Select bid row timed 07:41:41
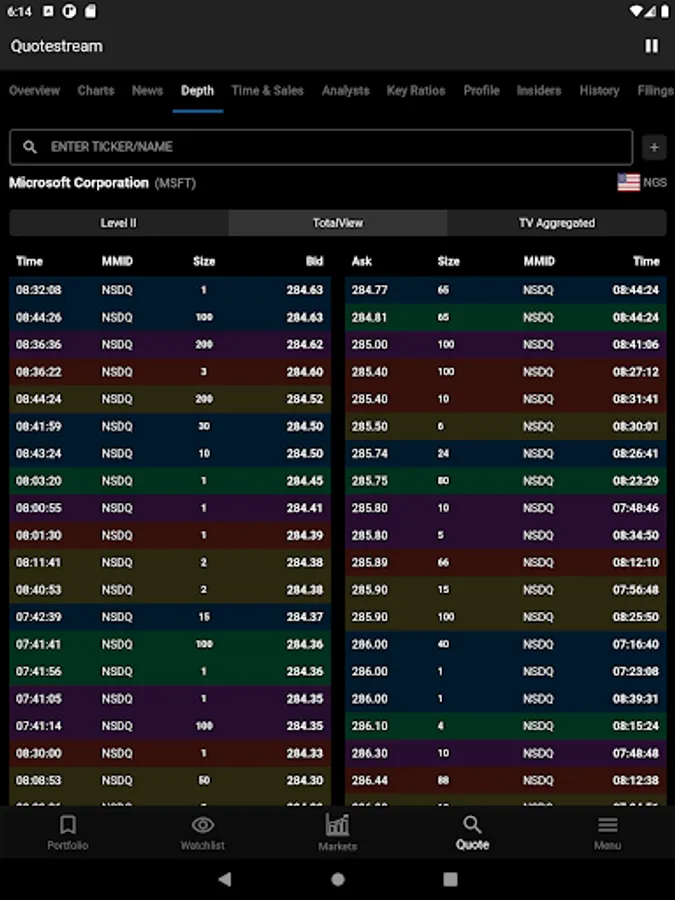This screenshot has height=900, width=675. click(x=170, y=645)
